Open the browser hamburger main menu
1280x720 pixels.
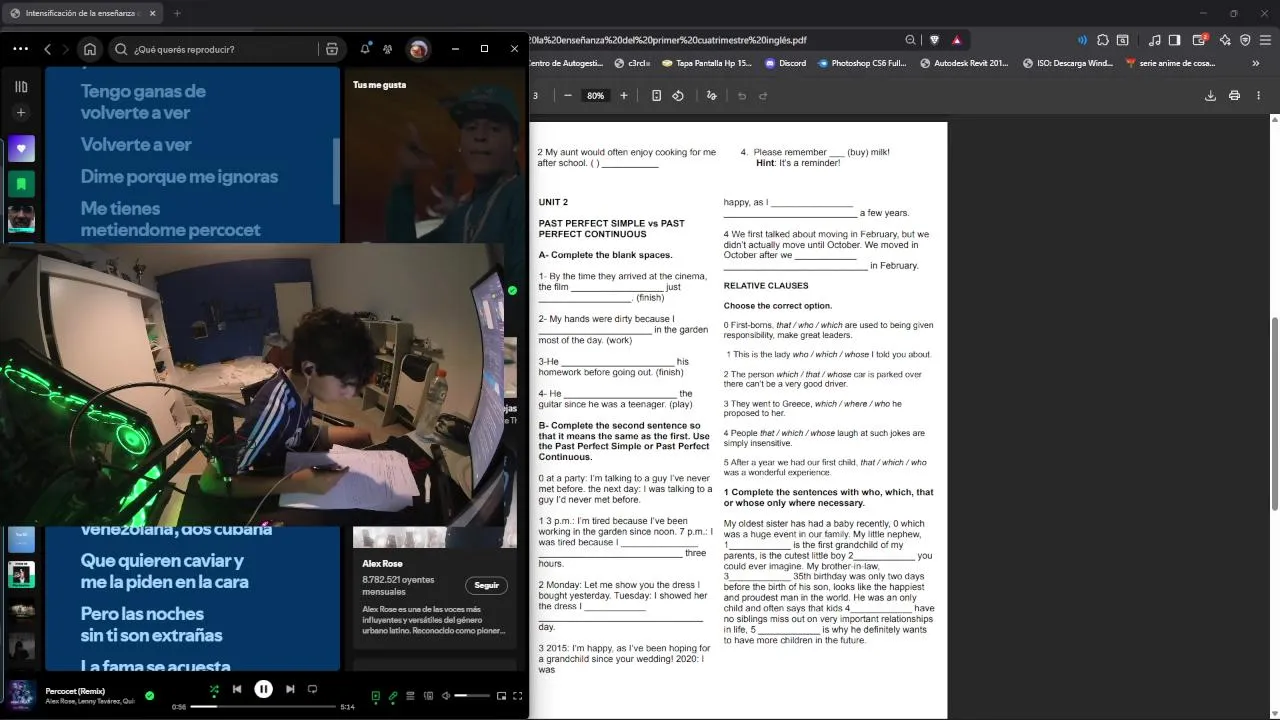point(1266,40)
